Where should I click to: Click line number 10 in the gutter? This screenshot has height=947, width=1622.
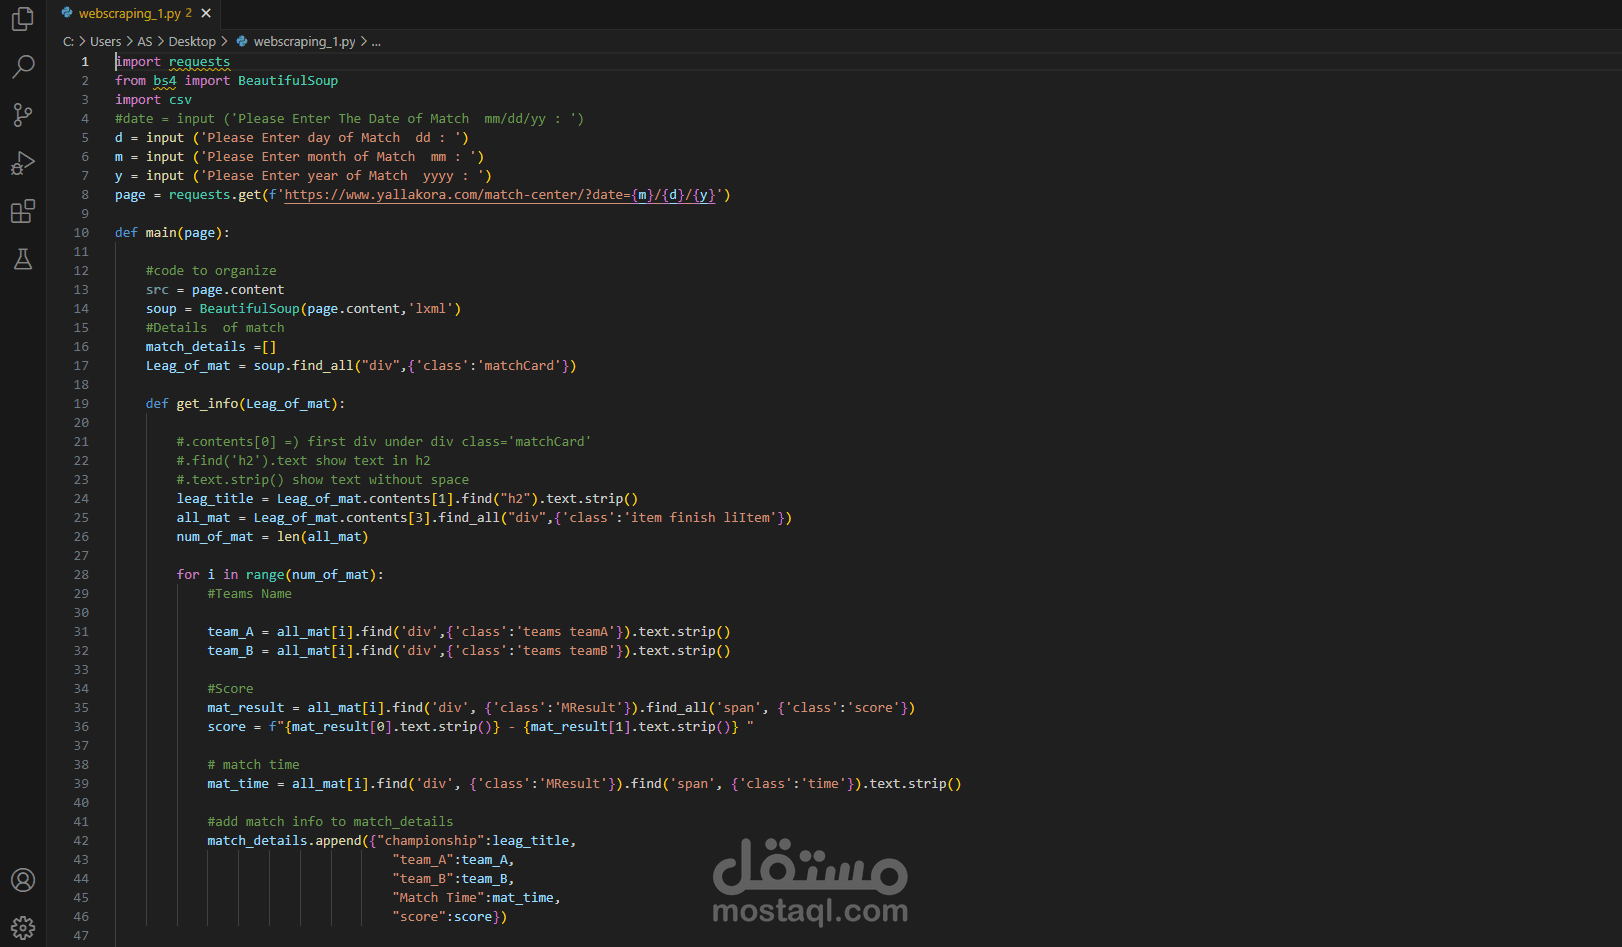point(81,233)
